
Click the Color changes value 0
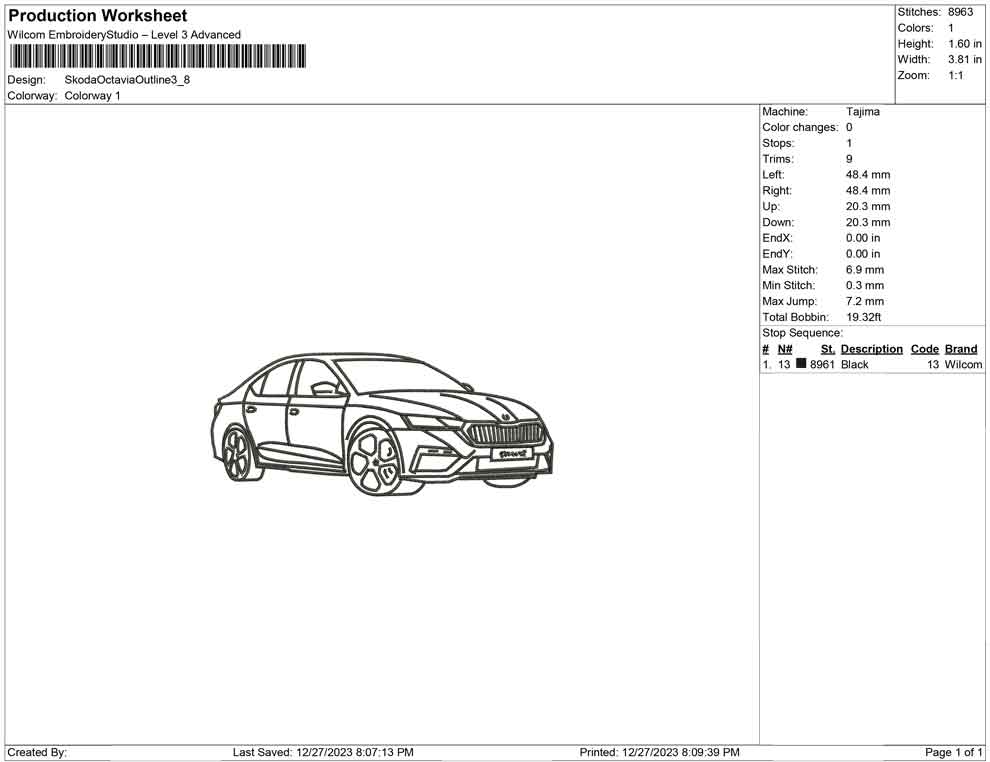tap(849, 128)
